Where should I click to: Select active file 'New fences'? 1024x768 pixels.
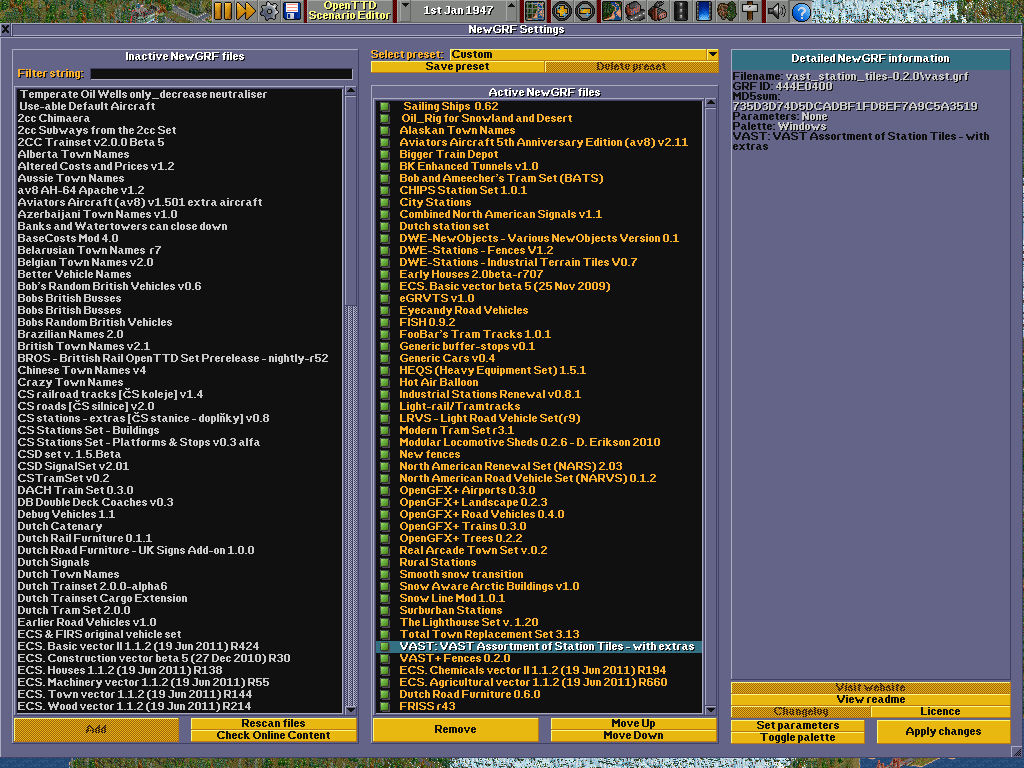(539, 455)
